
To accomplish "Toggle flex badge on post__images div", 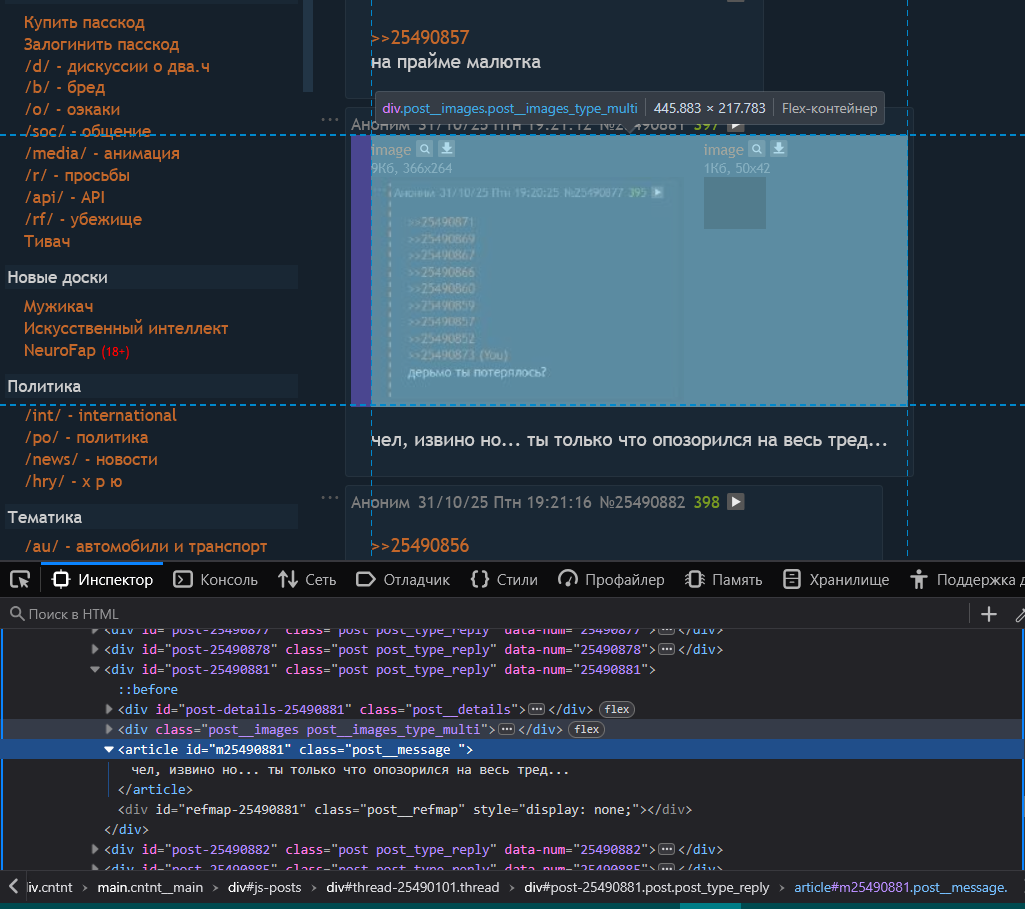I will pos(587,729).
